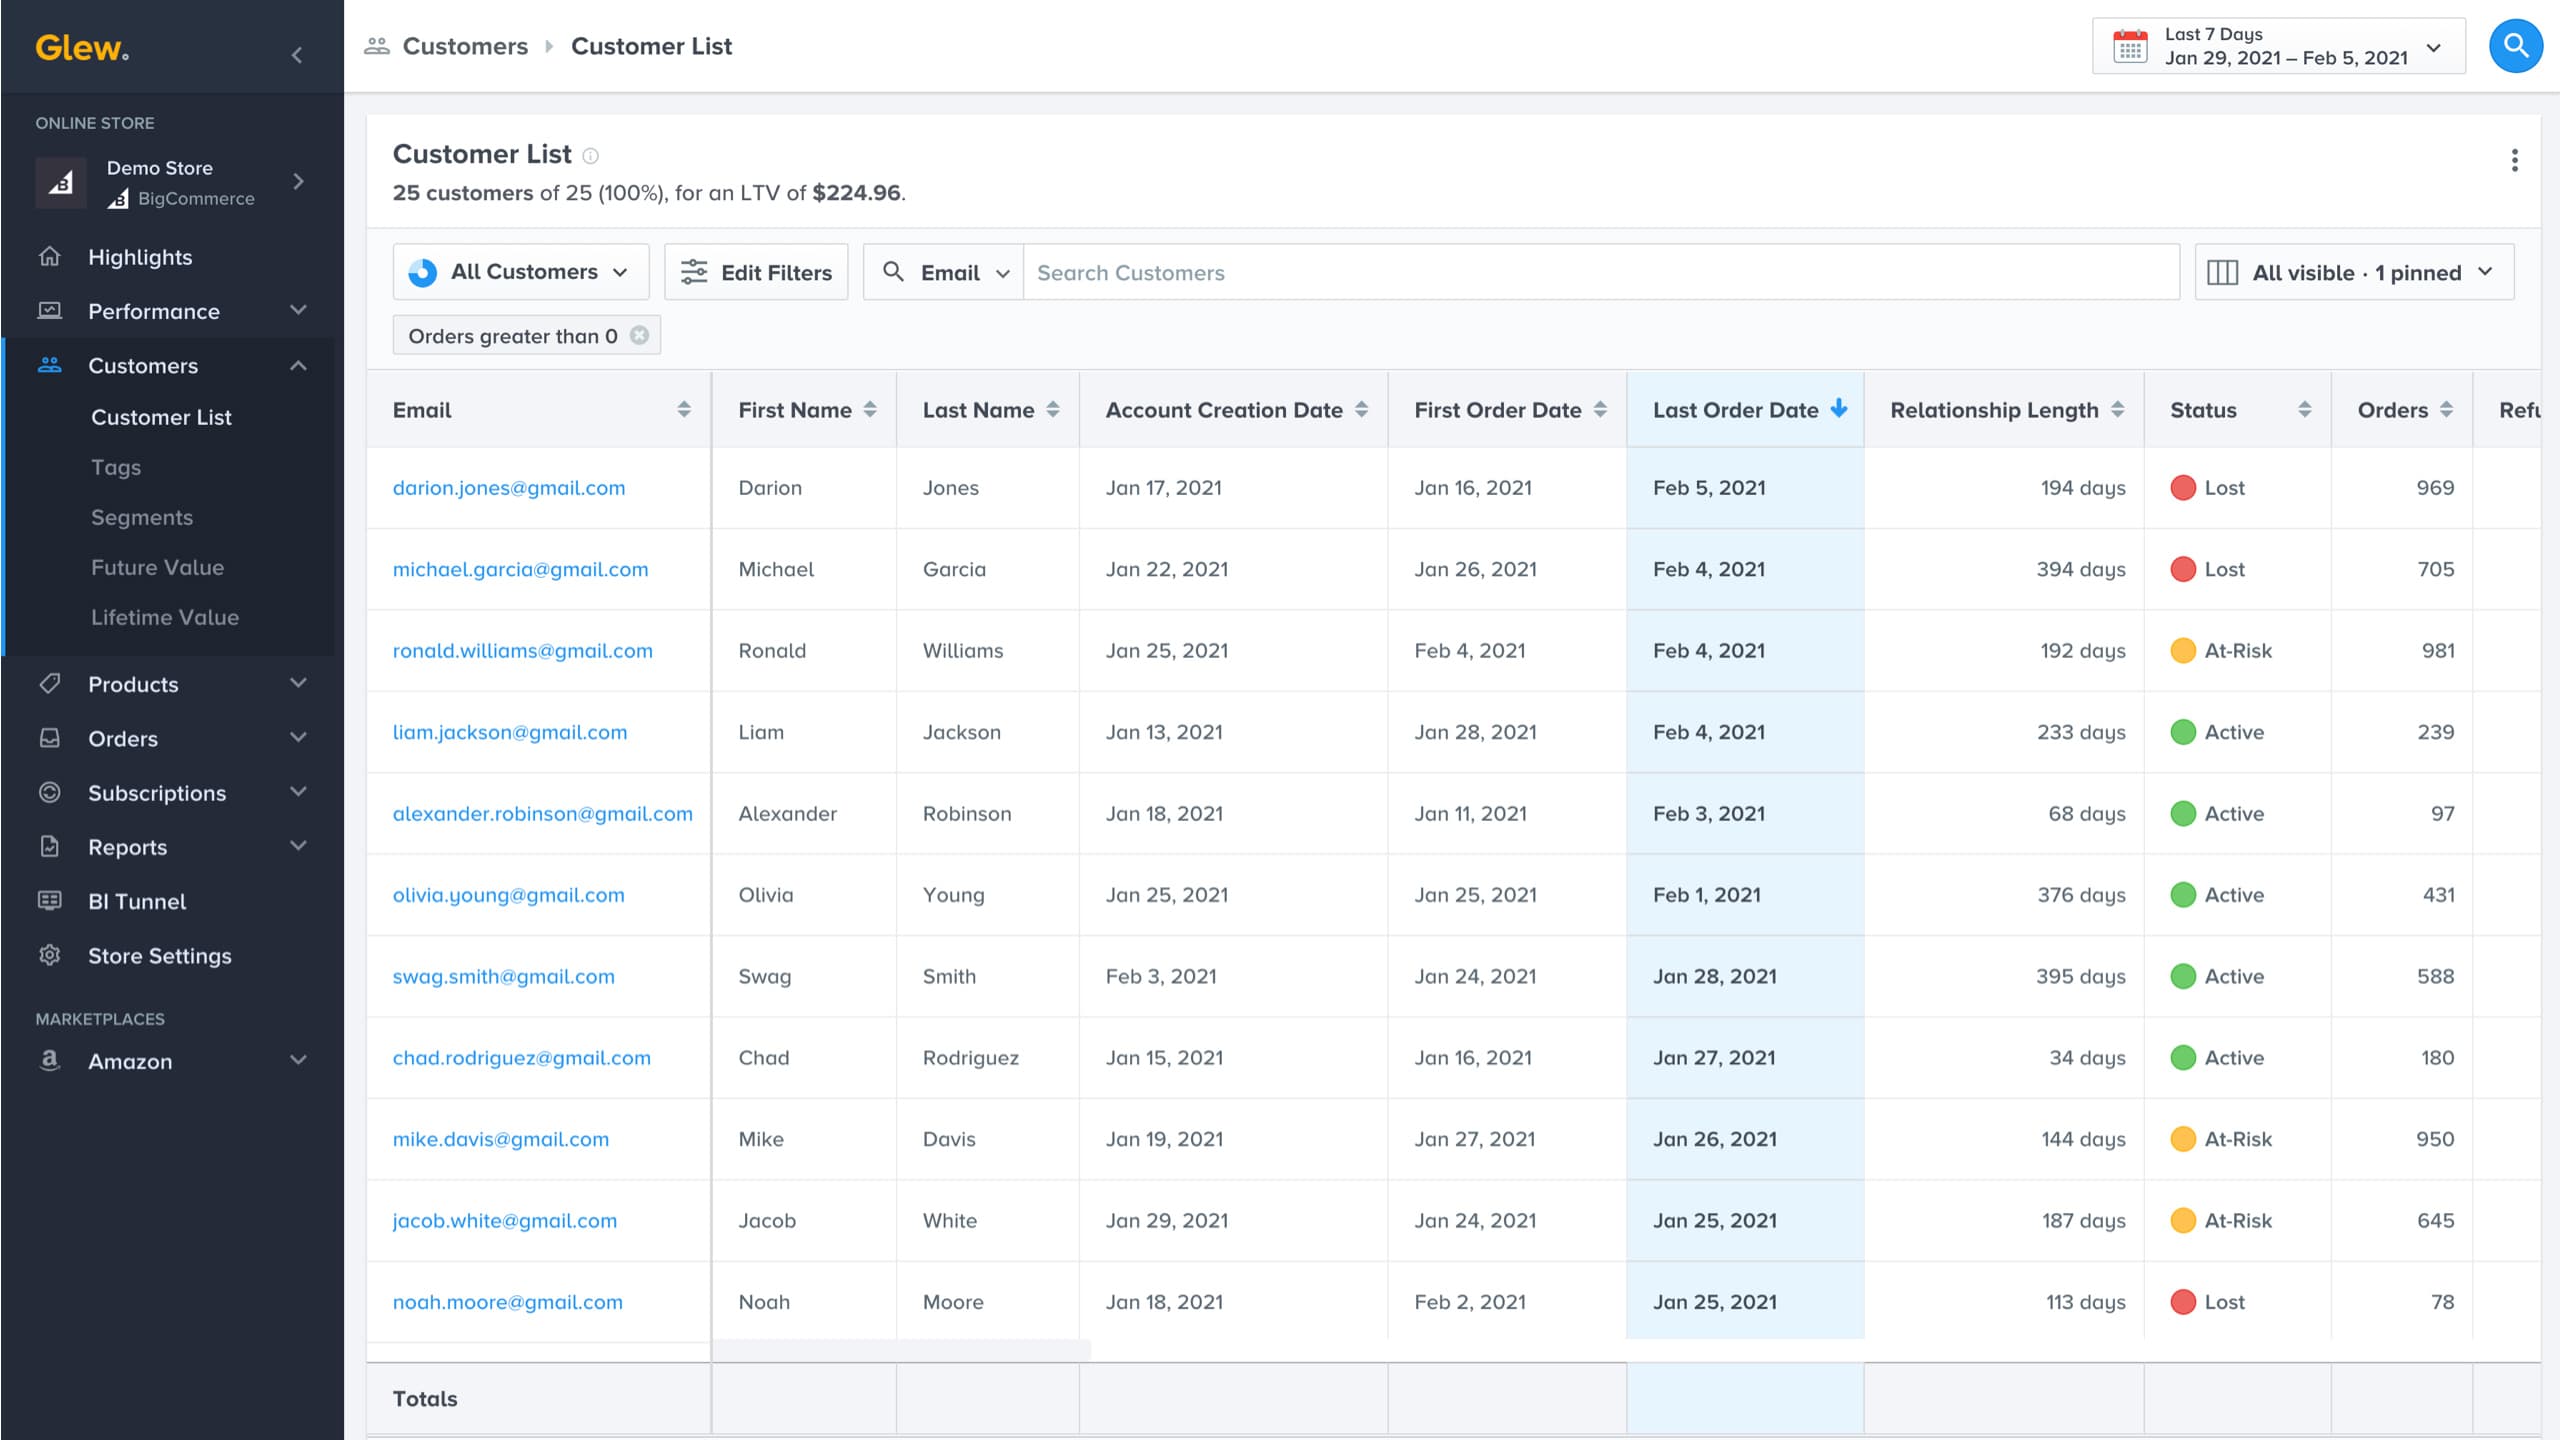Open noah.moore@gmail.com customer link
Viewport: 2560px width, 1440px height.
507,1302
